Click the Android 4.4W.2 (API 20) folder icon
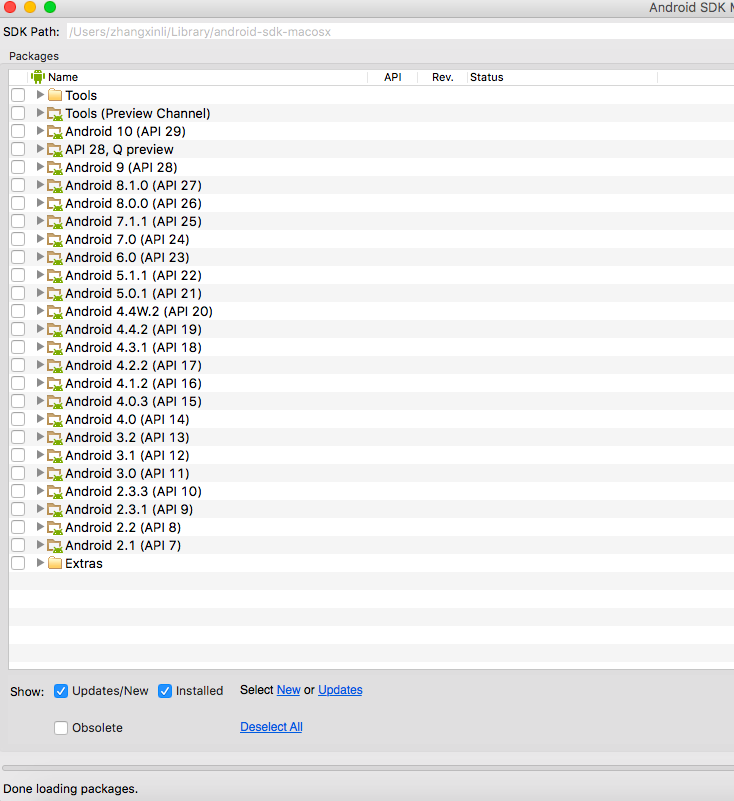Screen dimensions: 734x801 coord(55,311)
